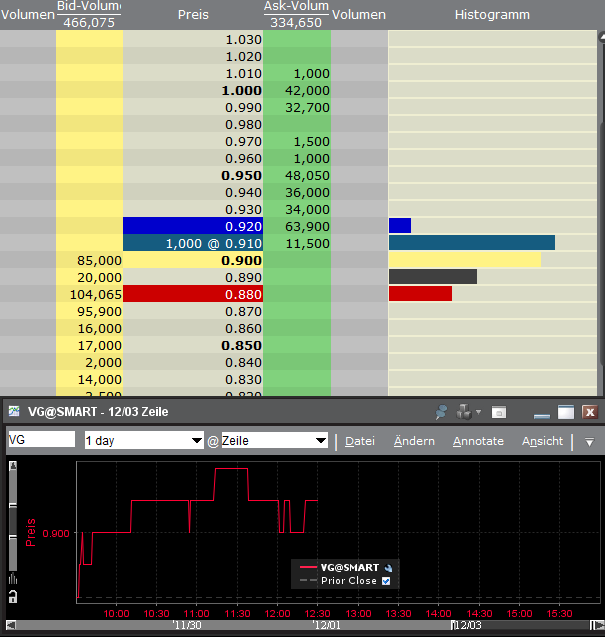Open the Ansicht menu

pos(542,441)
